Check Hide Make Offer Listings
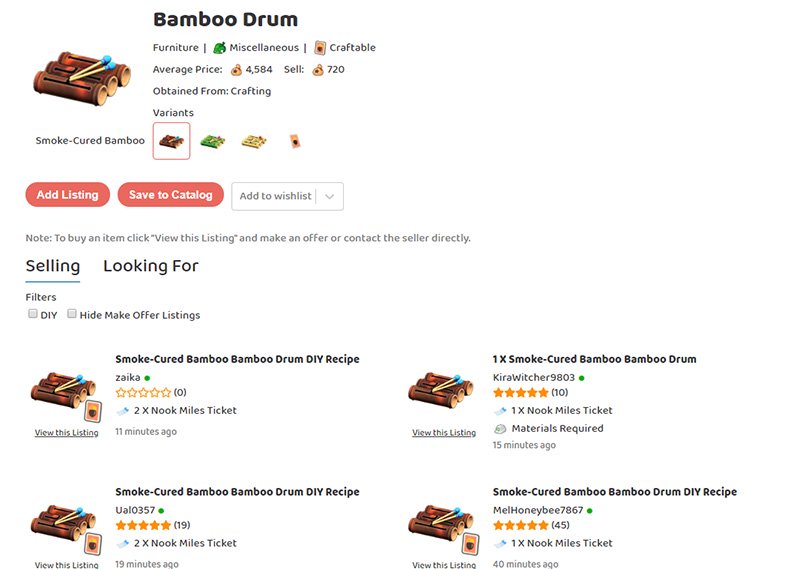Screen dimensions: 800x569 72,314
